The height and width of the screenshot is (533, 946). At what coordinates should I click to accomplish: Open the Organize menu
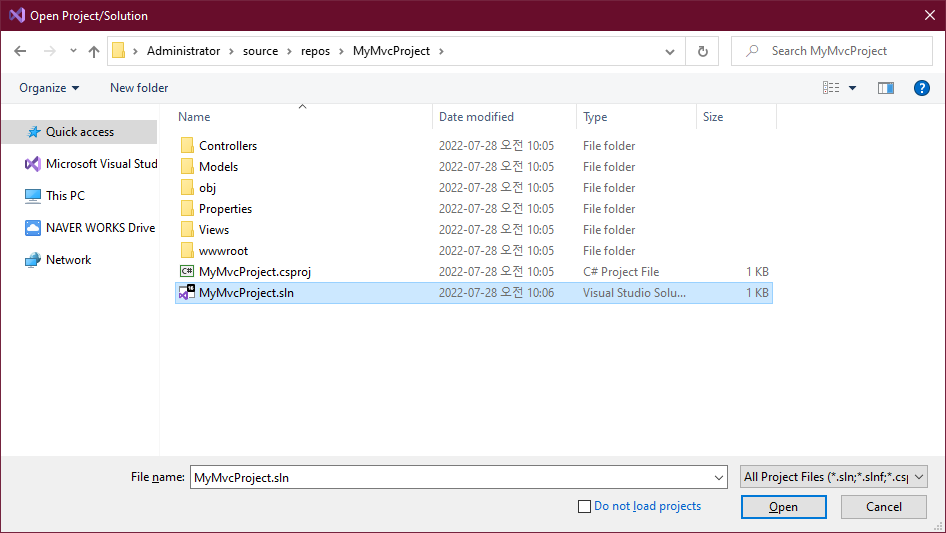click(49, 88)
